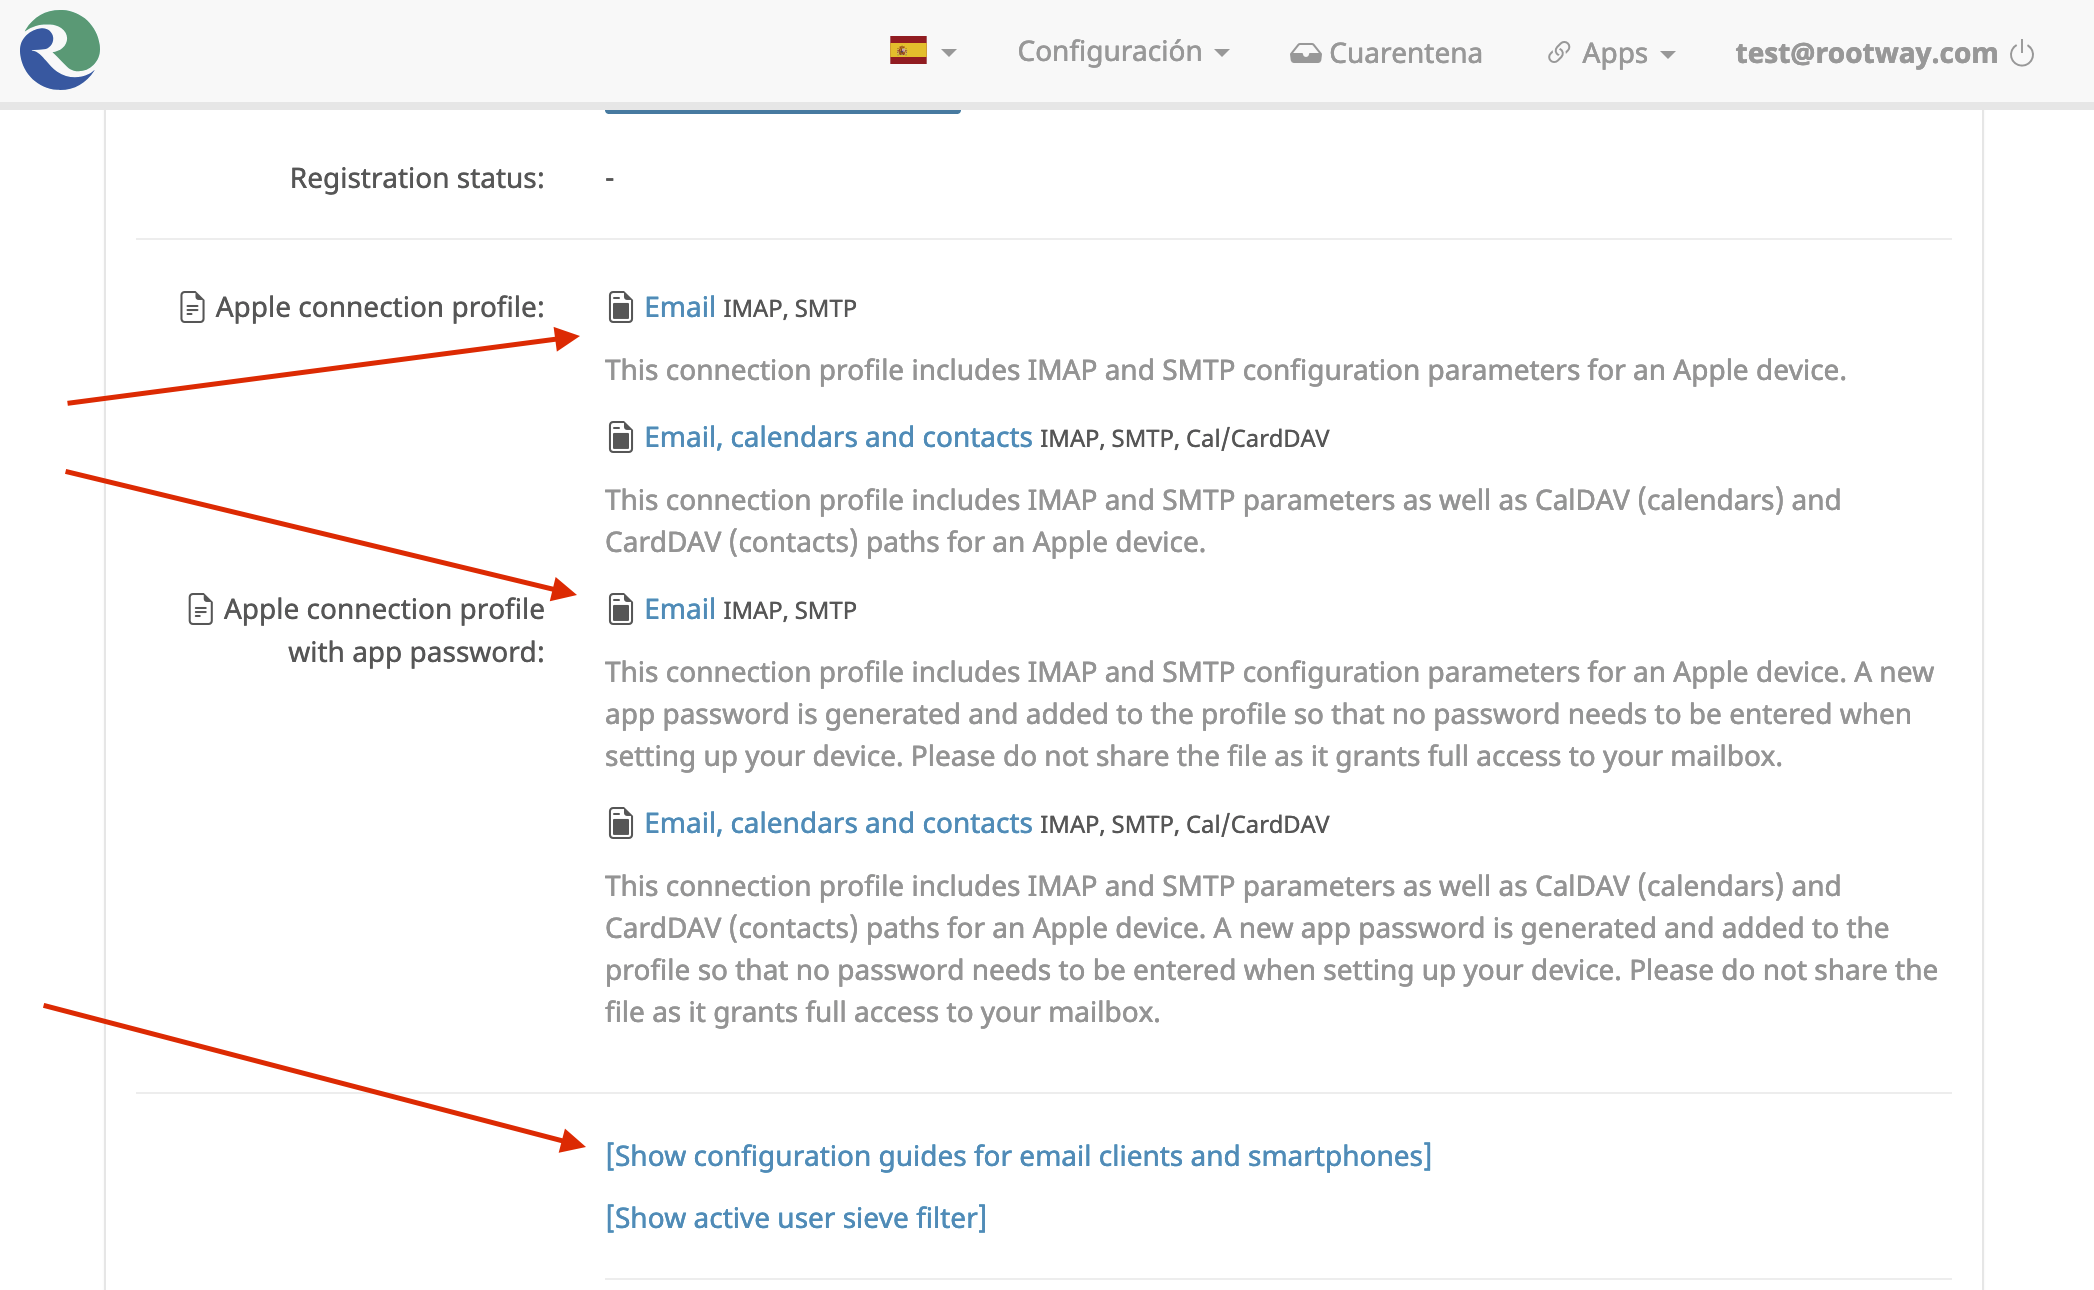Image resolution: width=2094 pixels, height=1290 pixels.
Task: Click file icon beside app password calendars and contacts
Action: coord(620,823)
